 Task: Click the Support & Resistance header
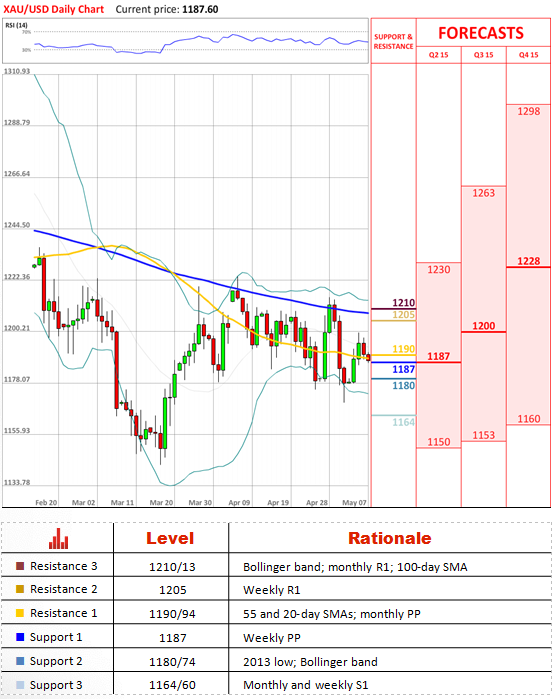[x=393, y=41]
